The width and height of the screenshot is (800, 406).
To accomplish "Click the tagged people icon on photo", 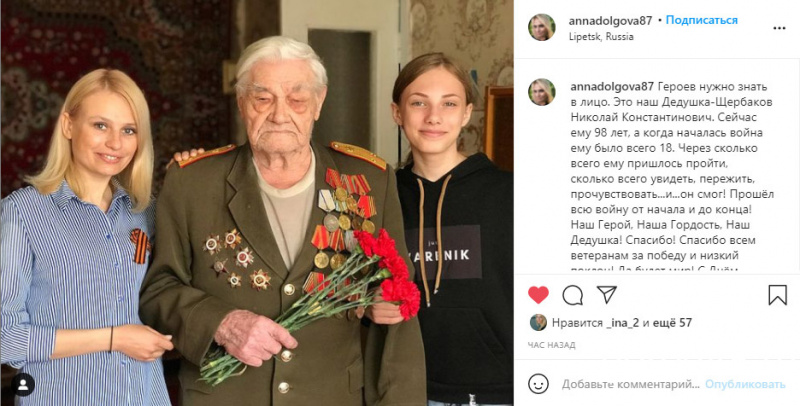I will coord(23,385).
